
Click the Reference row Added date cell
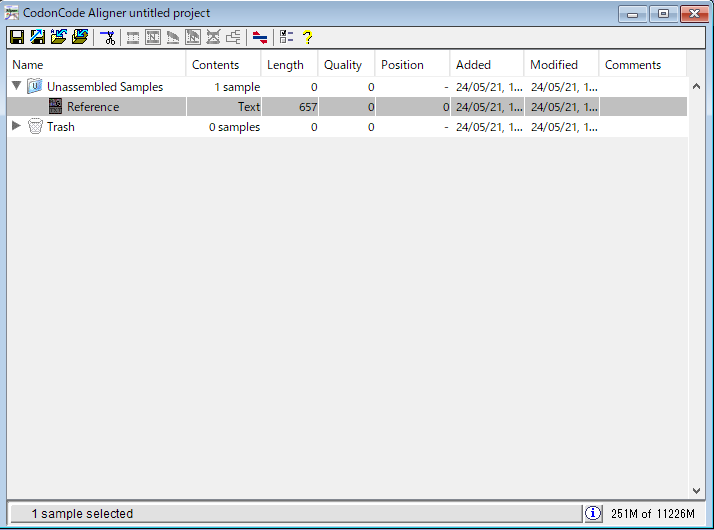(487, 107)
